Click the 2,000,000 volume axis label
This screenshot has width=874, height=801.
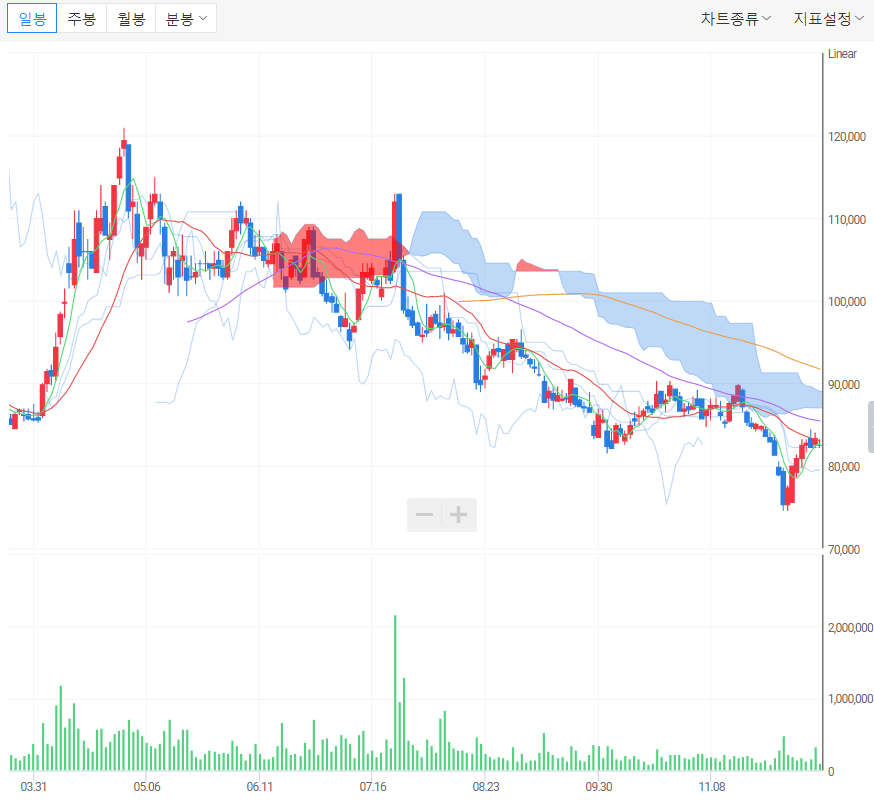pos(850,628)
